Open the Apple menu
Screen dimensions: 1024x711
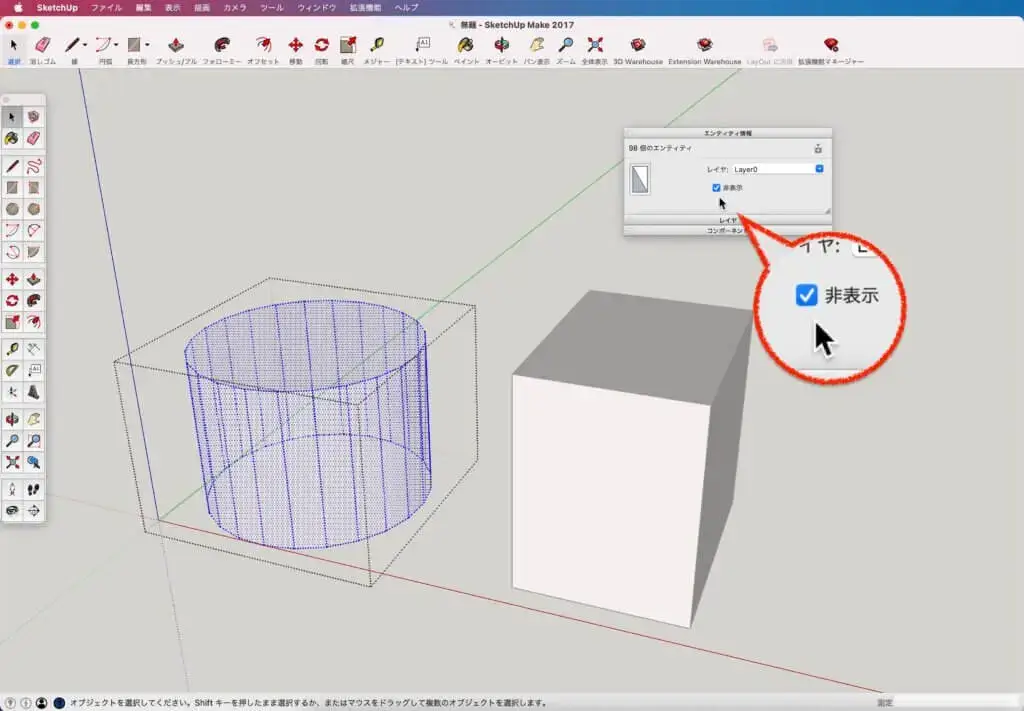pos(18,8)
